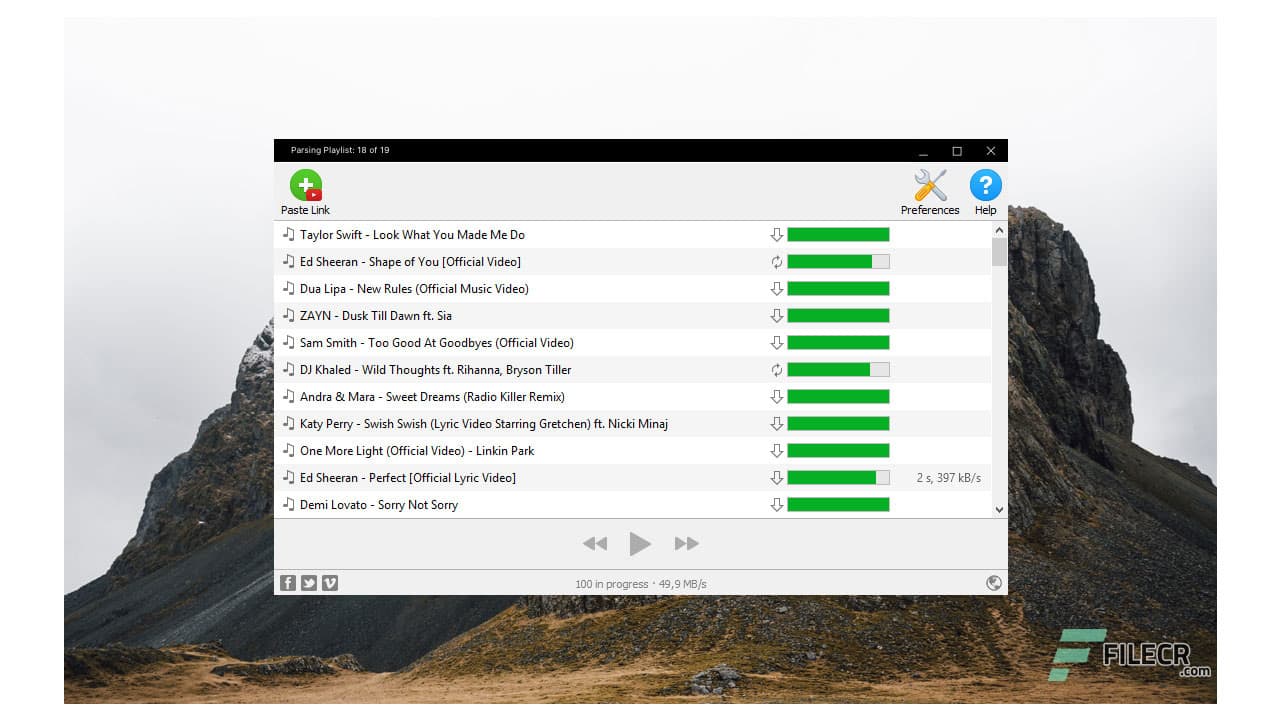This screenshot has height=720, width=1280.
Task: Select the ZAYN Dusk Till Dawn track
Action: pos(450,315)
